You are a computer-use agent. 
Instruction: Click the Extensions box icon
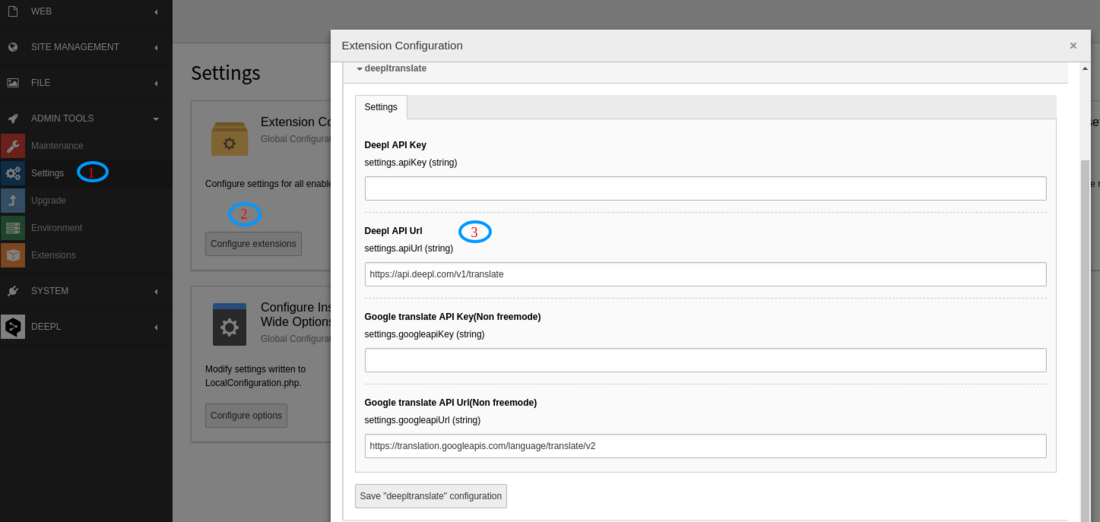pos(13,255)
